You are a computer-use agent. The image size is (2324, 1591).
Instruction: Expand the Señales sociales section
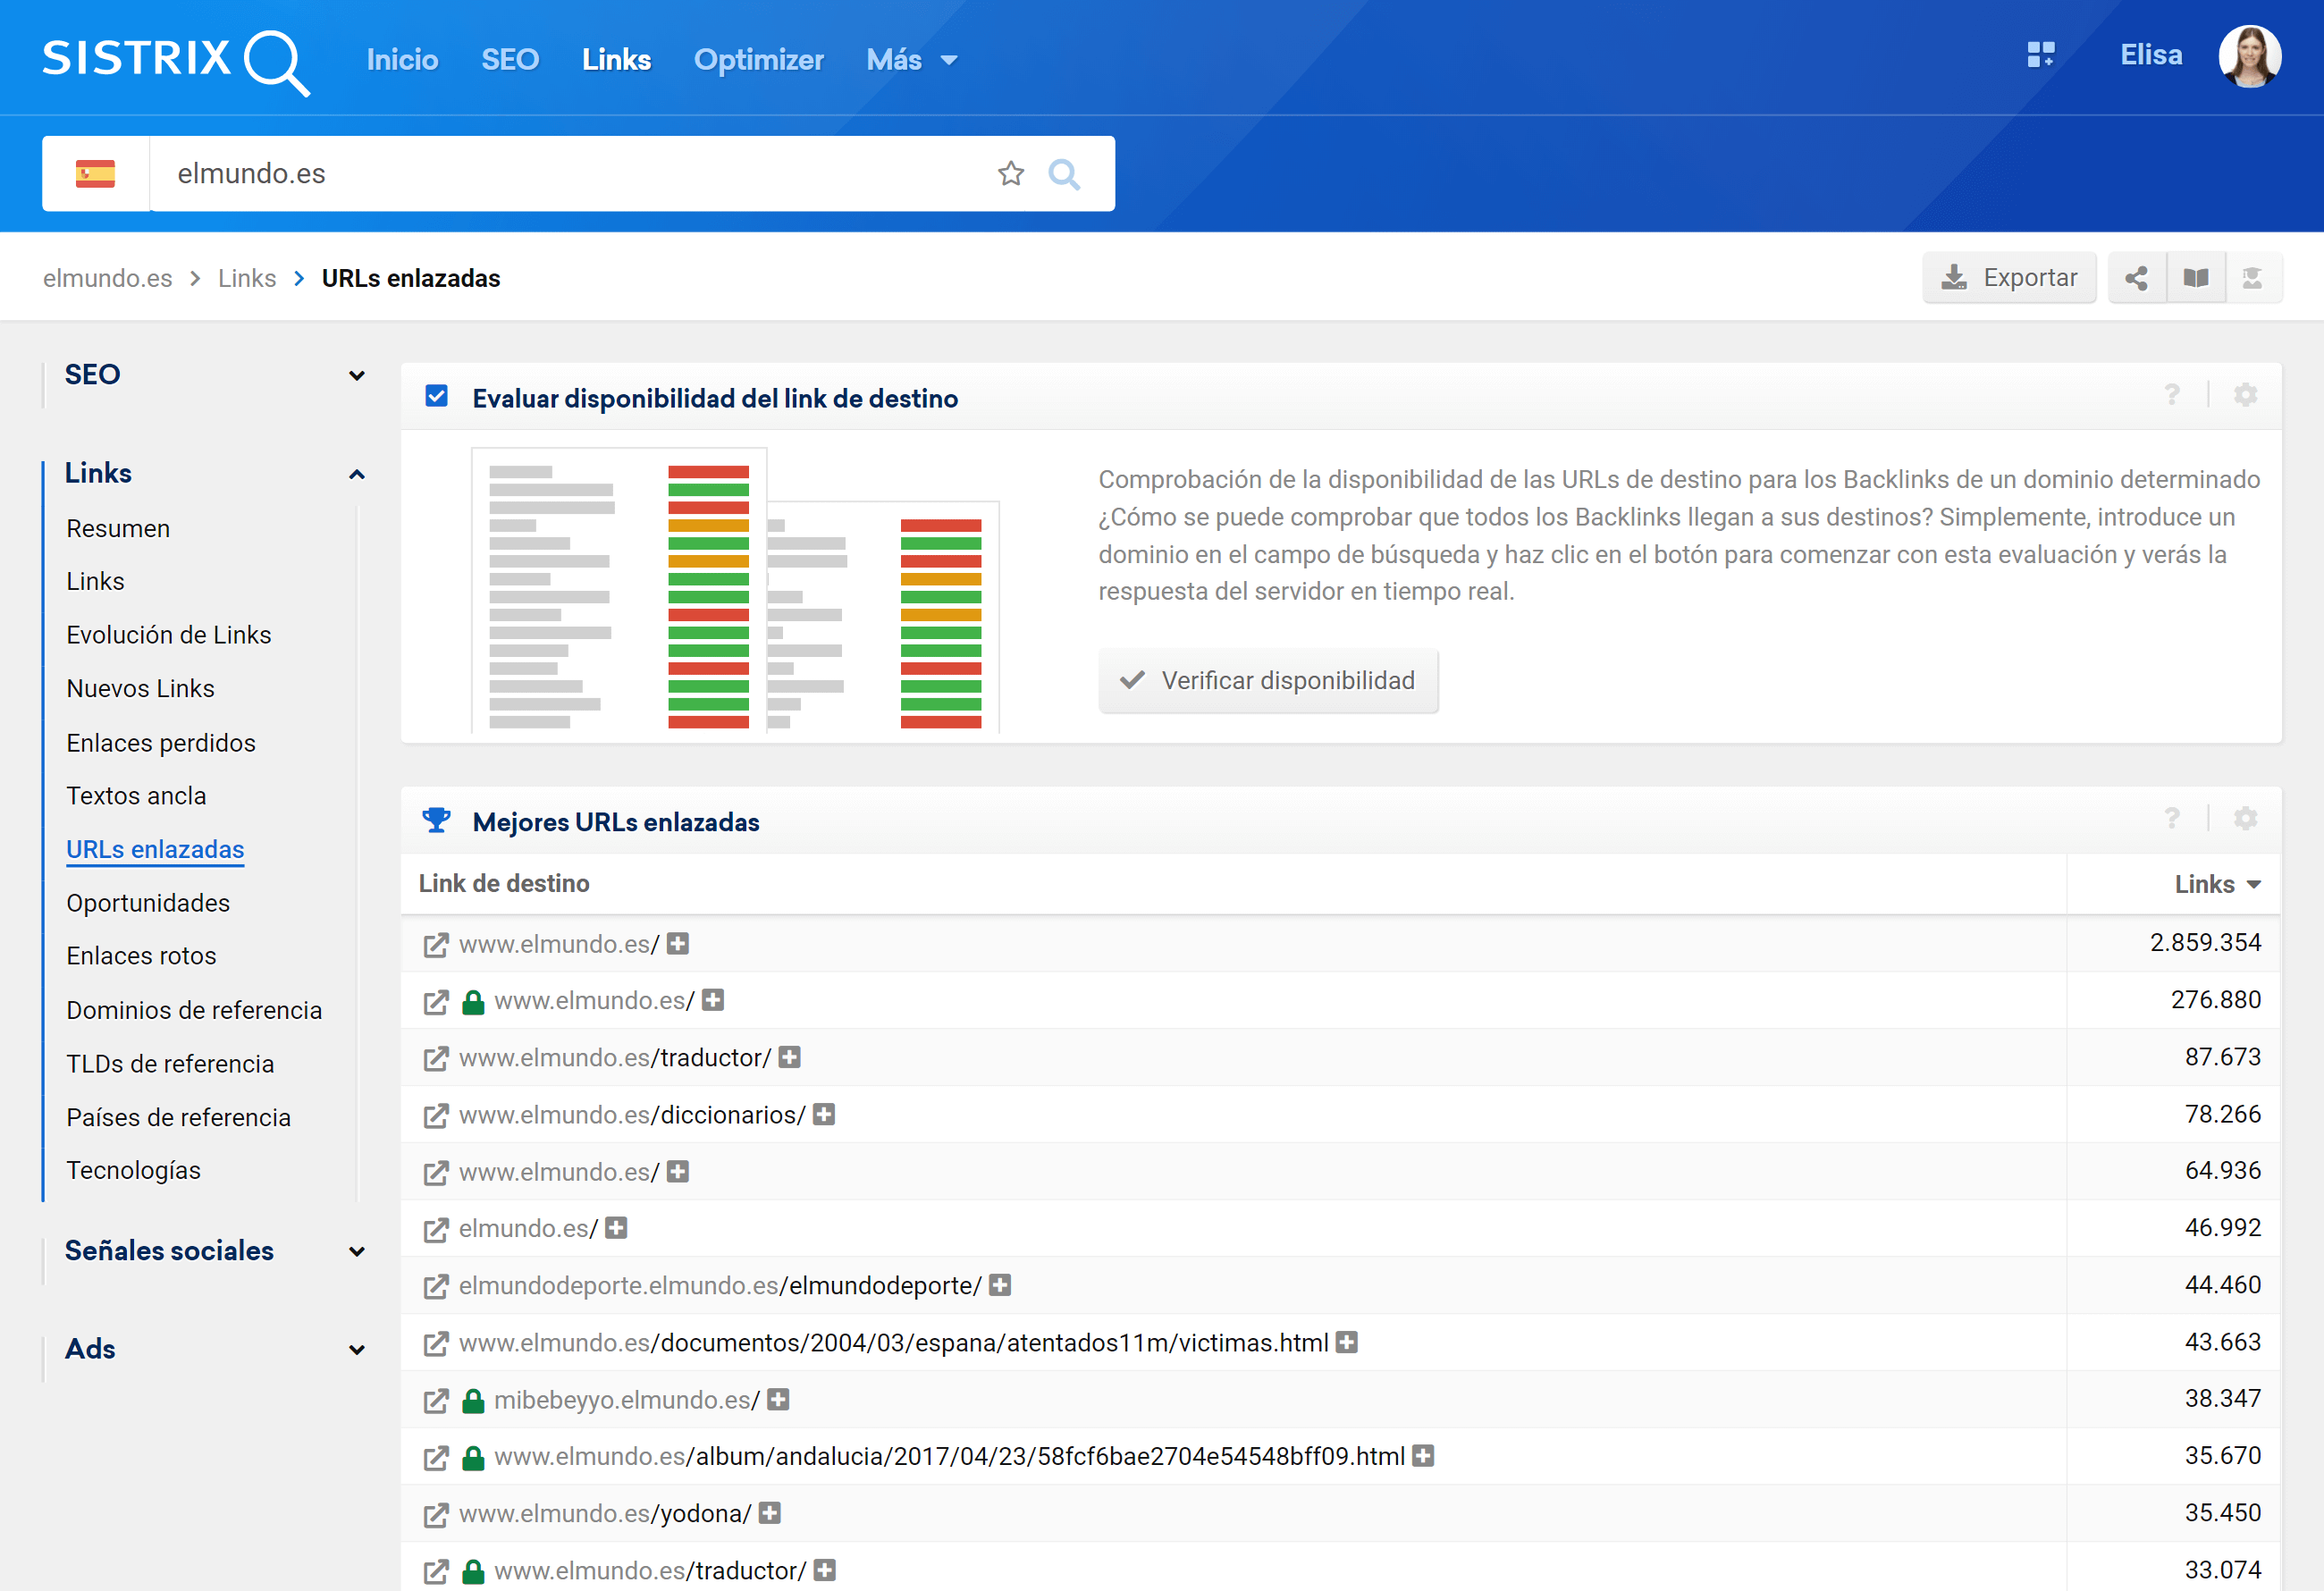pos(356,1252)
